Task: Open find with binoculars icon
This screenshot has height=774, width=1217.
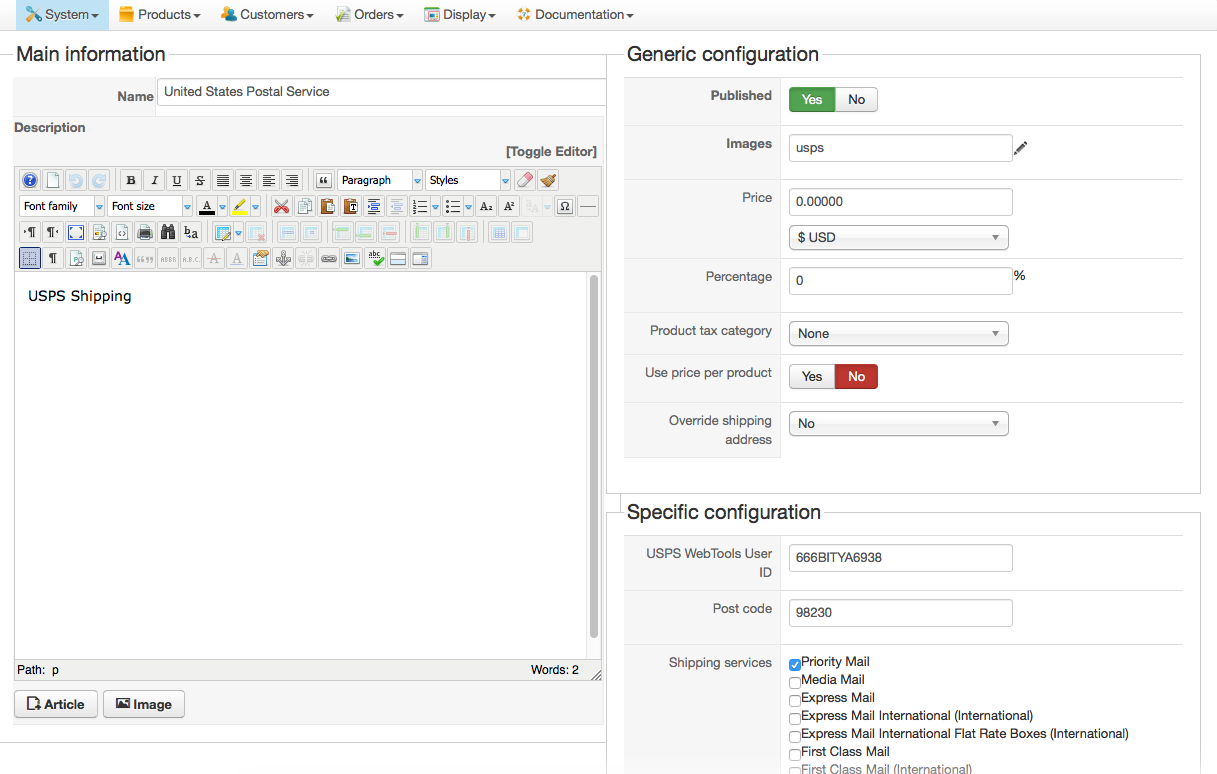Action: tap(168, 232)
